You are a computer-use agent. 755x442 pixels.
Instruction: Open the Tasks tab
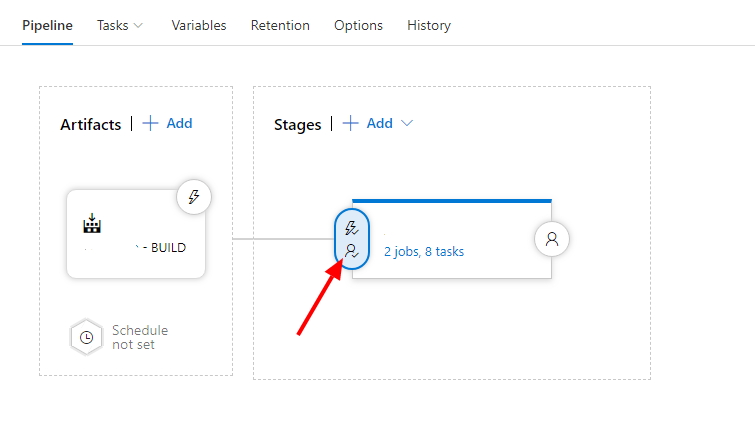tap(112, 25)
